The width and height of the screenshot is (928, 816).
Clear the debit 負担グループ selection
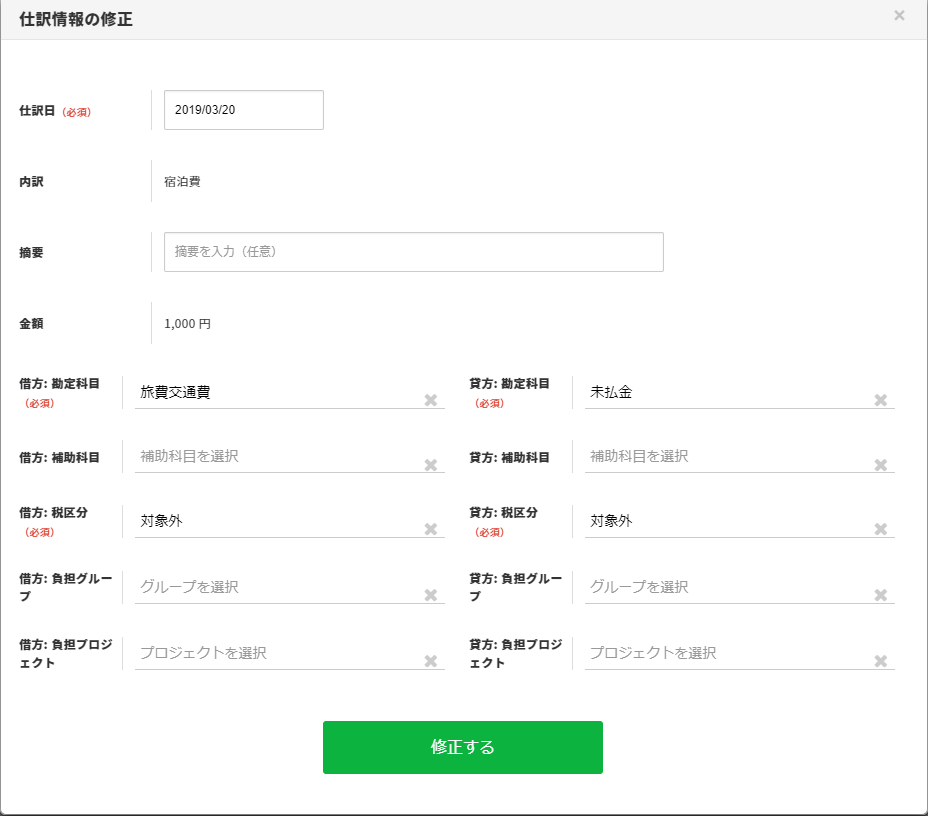pos(431,595)
